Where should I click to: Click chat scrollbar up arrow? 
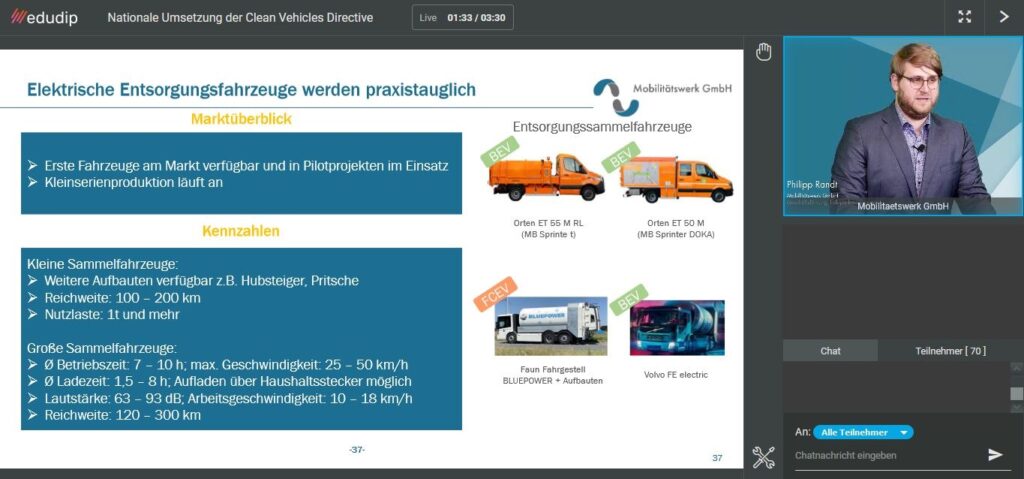tap(1016, 367)
